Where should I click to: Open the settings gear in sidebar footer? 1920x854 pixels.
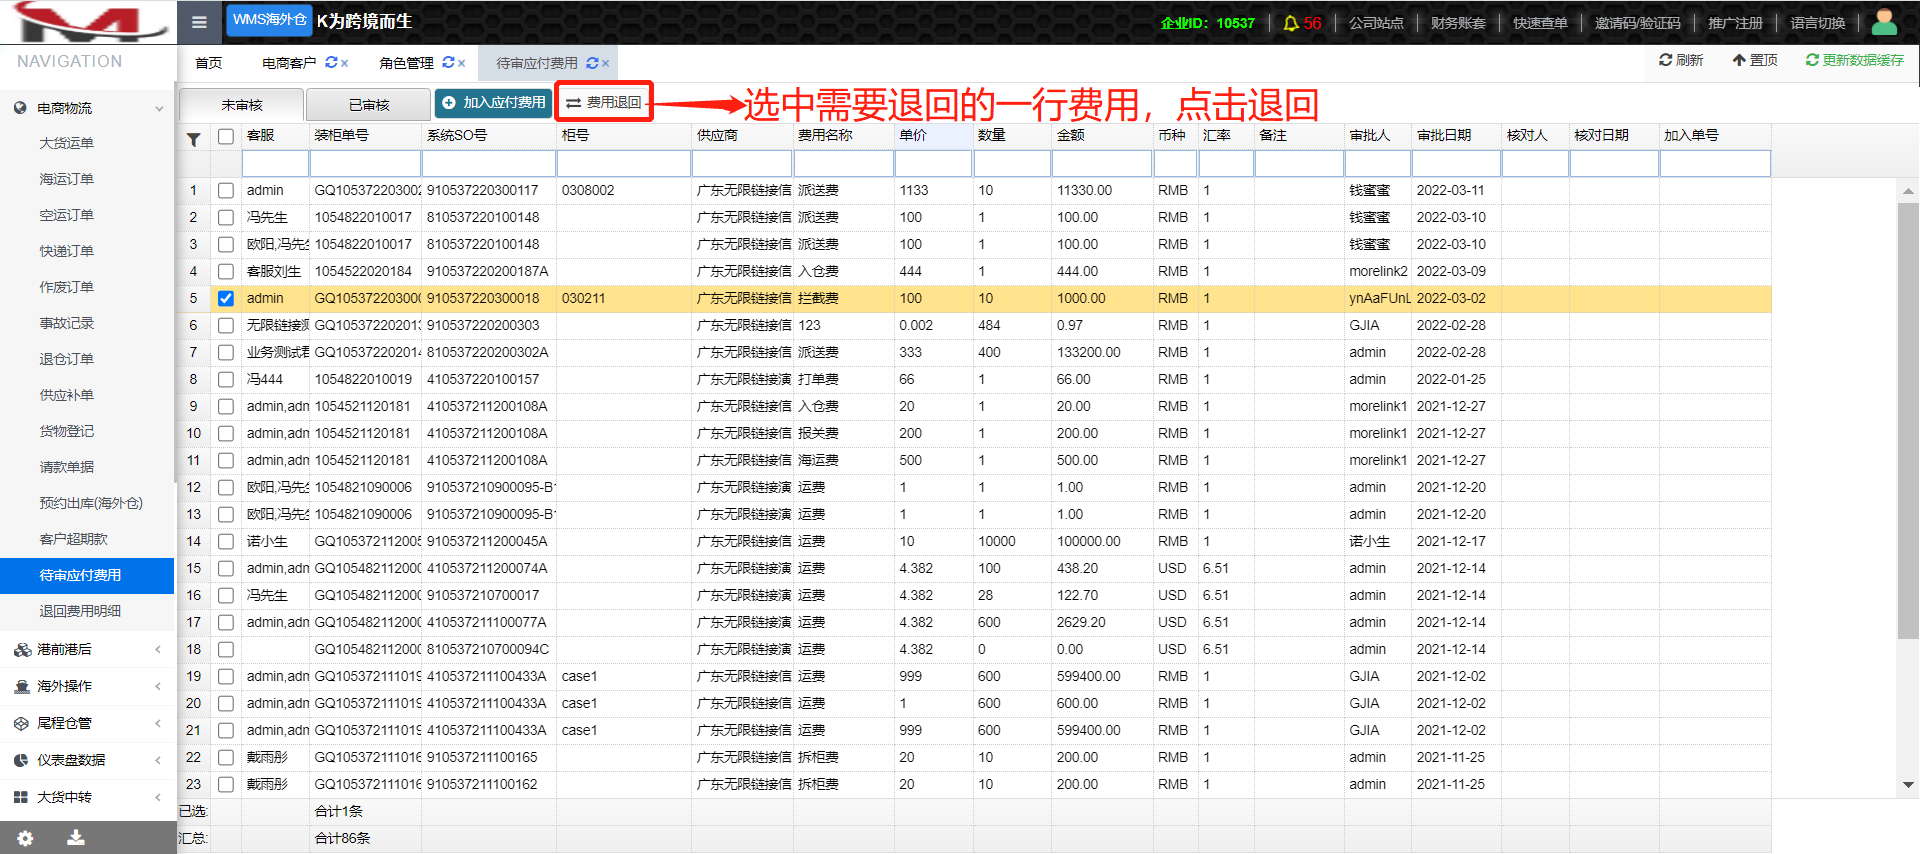coord(25,838)
